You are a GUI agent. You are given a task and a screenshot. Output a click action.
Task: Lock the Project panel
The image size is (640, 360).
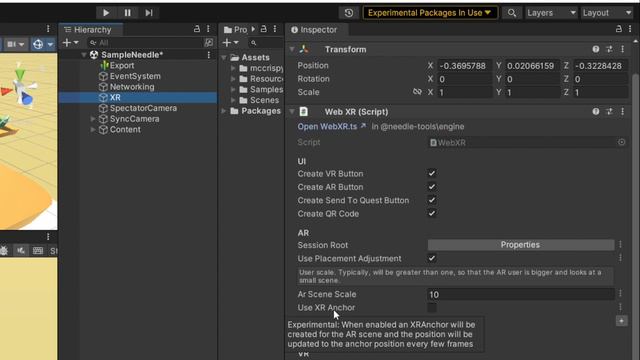pyautogui.click(x=264, y=29)
